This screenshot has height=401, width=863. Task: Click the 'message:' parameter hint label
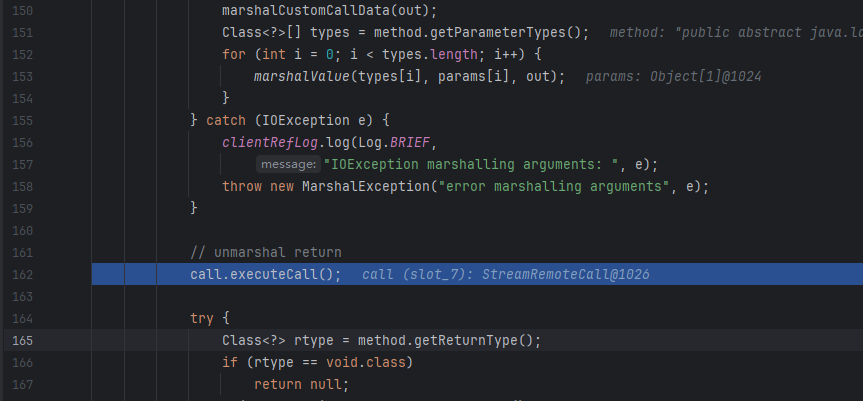click(x=288, y=164)
